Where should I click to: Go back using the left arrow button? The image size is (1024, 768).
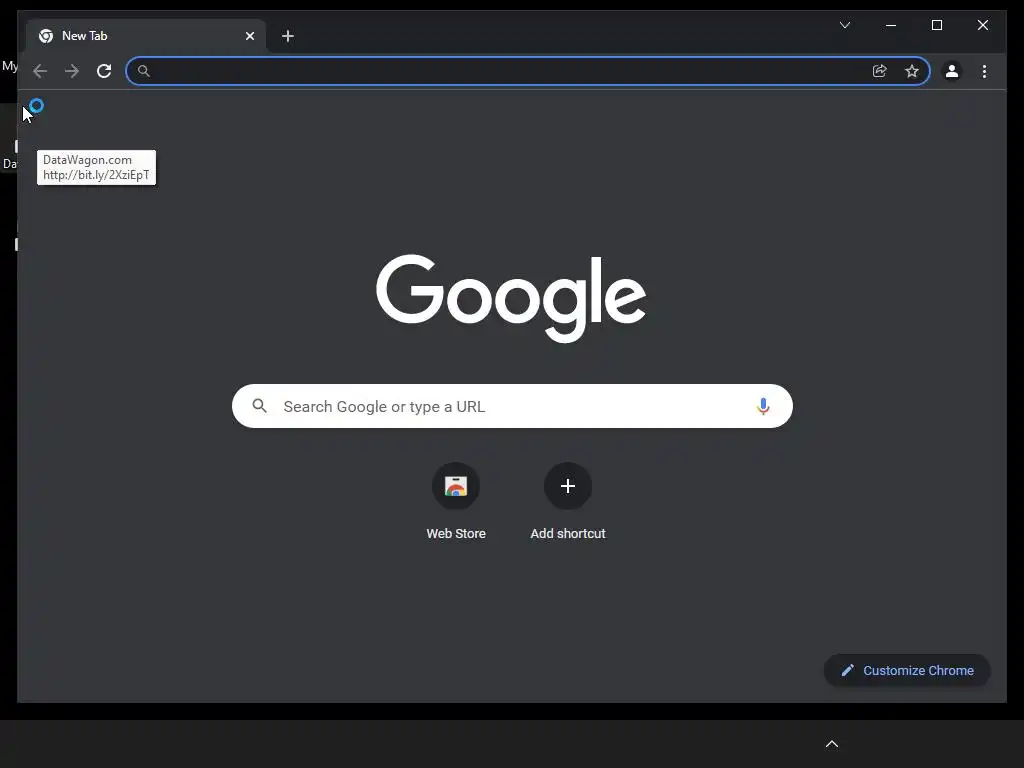(40, 71)
